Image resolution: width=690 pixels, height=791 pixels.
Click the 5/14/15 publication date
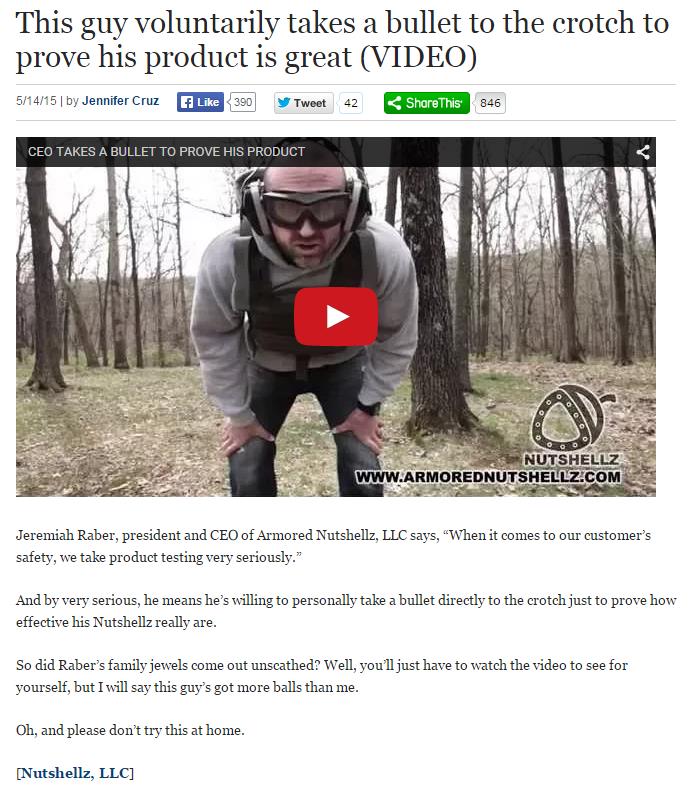[36, 101]
